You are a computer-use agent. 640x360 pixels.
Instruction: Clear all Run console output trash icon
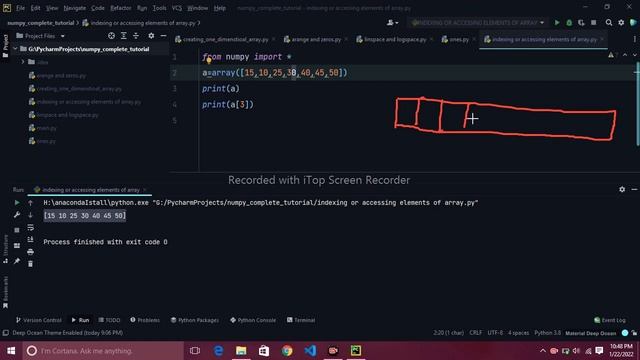(31, 264)
